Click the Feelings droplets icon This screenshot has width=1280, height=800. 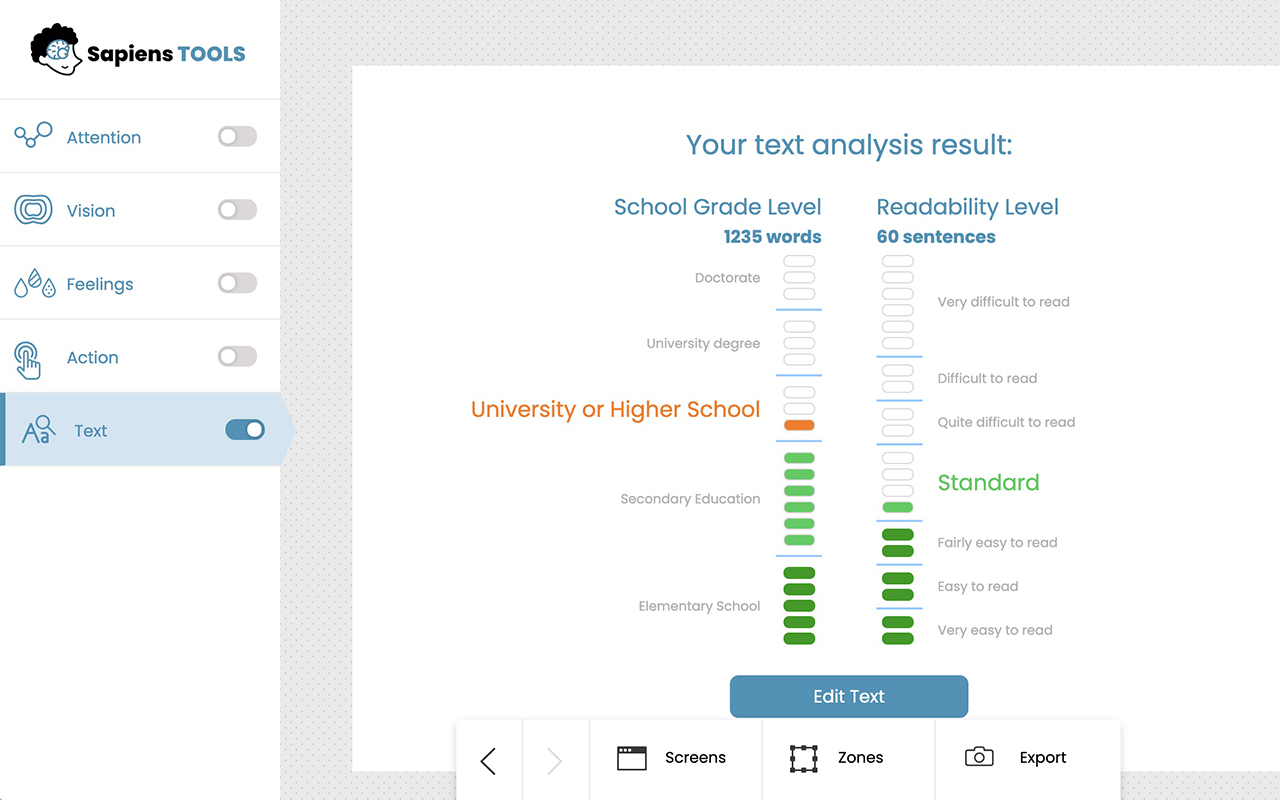[x=33, y=284]
